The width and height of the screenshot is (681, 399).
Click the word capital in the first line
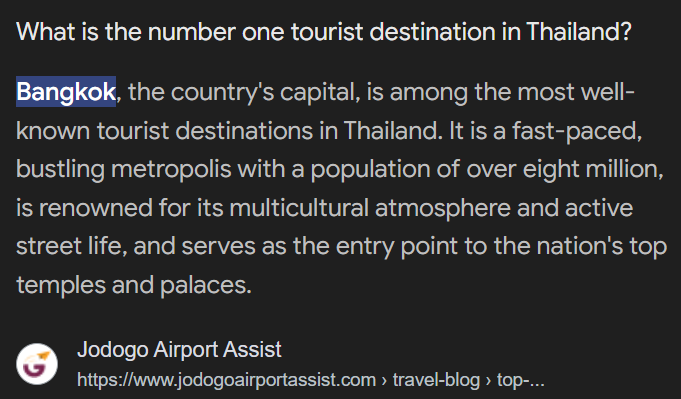[x=320, y=92]
